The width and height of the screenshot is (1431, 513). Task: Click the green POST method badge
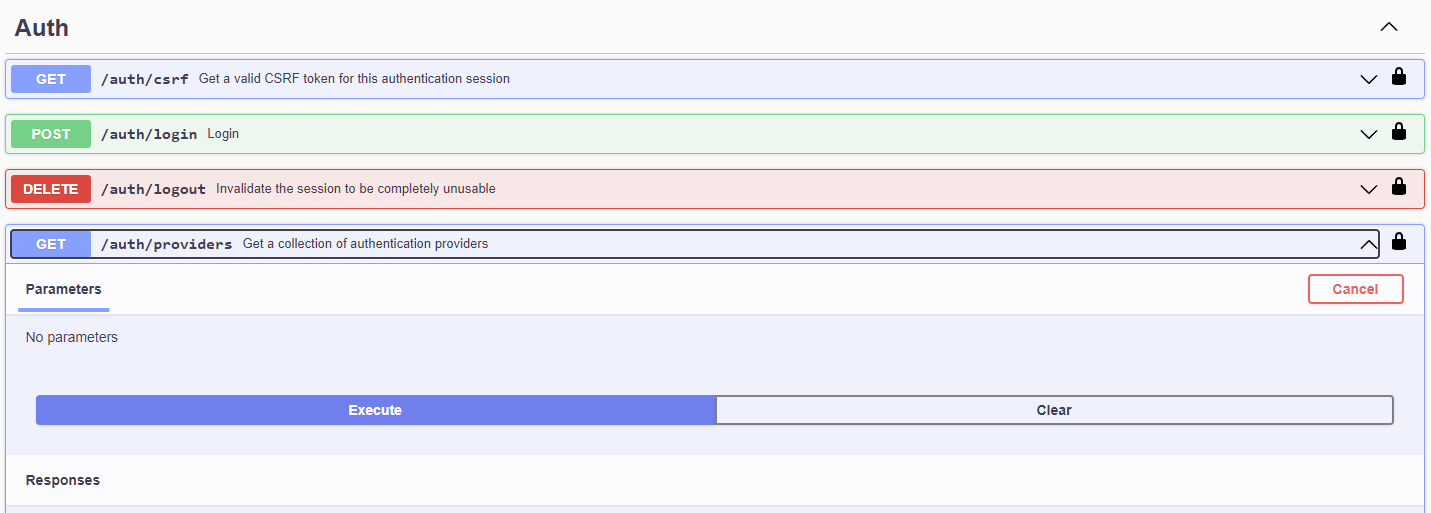click(x=51, y=134)
